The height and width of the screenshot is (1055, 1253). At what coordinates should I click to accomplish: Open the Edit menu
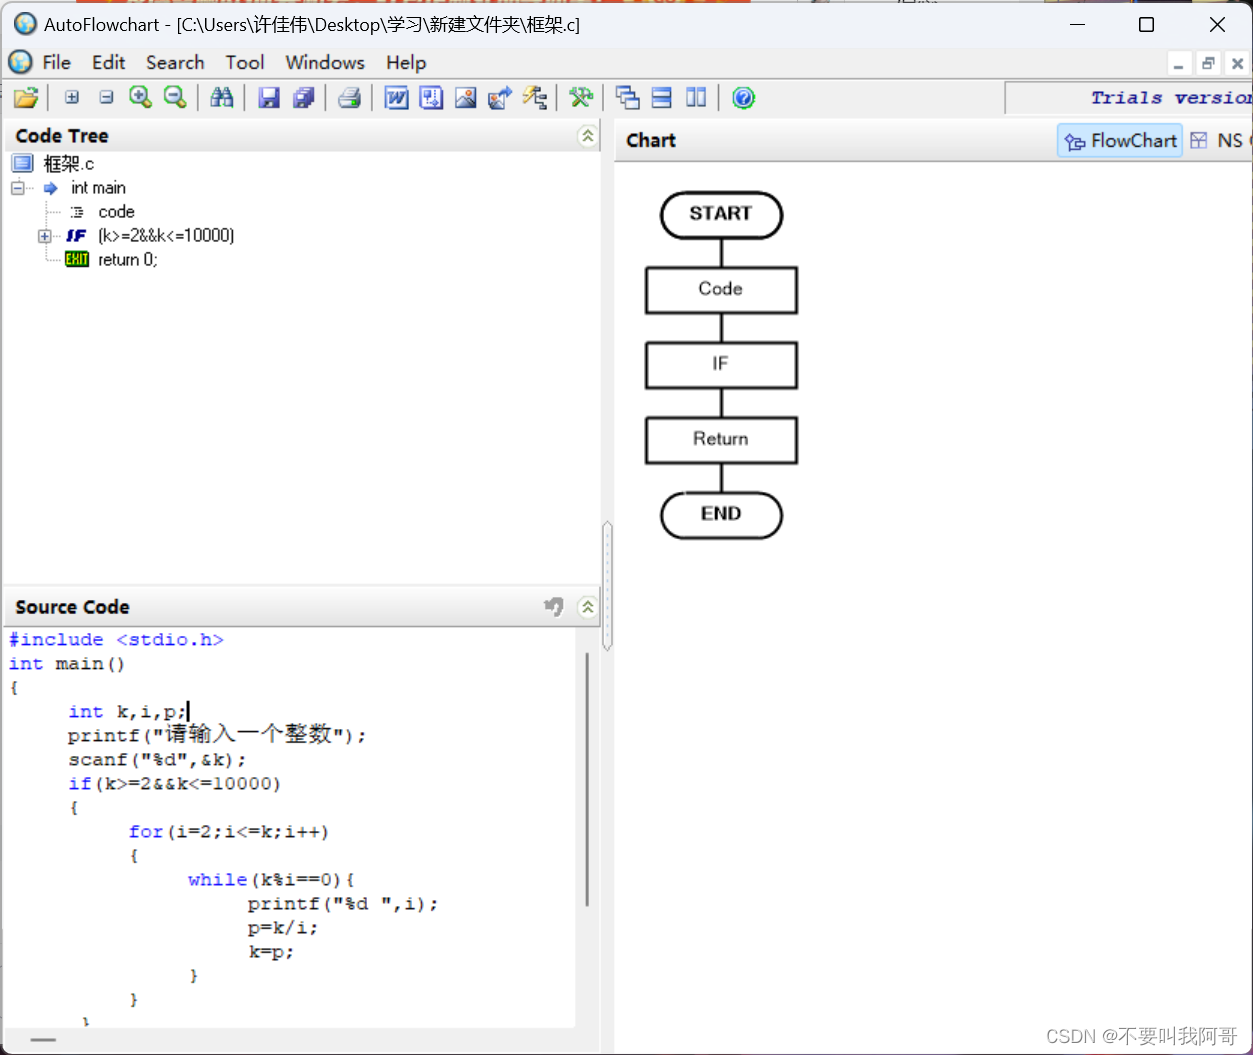(109, 62)
